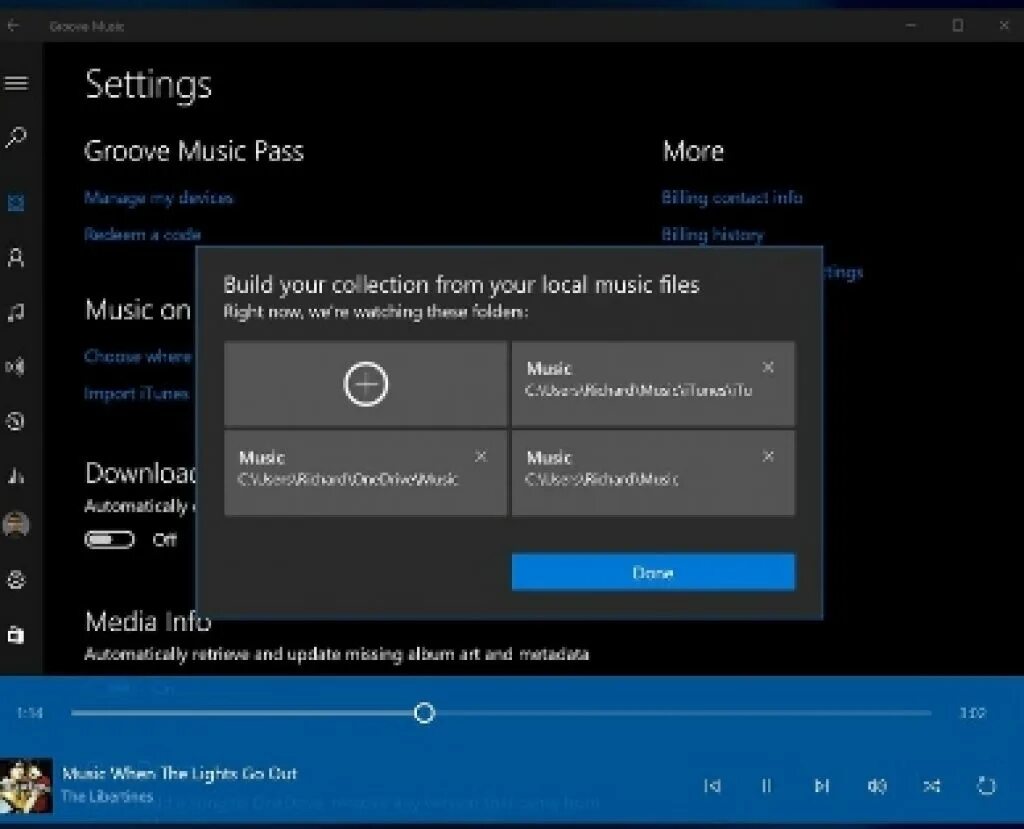1024x829 pixels.
Task: Add a folder with the plus tile
Action: 365,383
